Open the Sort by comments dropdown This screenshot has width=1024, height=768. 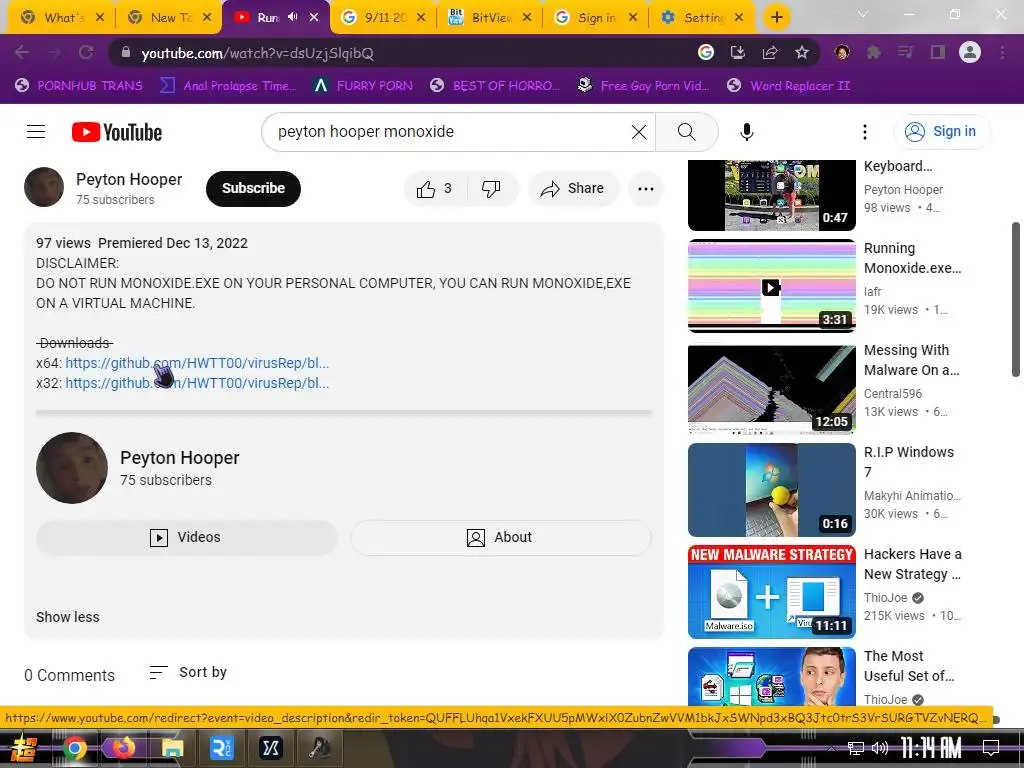click(x=188, y=672)
